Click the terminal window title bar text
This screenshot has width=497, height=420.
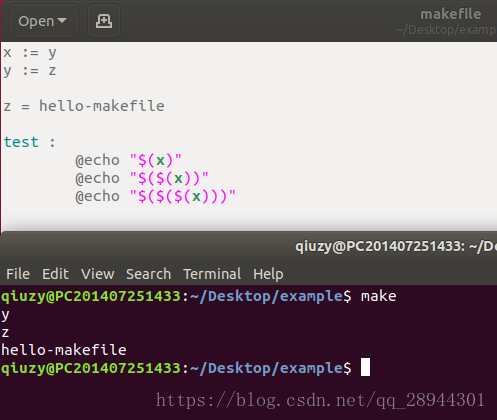tap(396, 247)
